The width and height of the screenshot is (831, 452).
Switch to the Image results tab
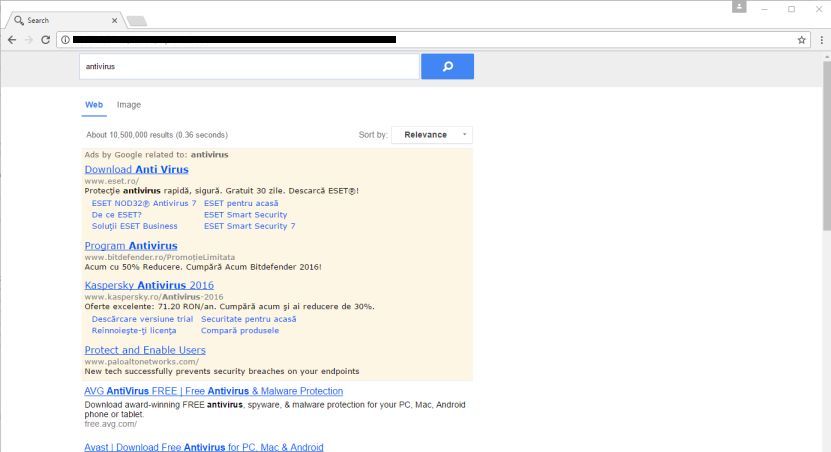point(129,104)
